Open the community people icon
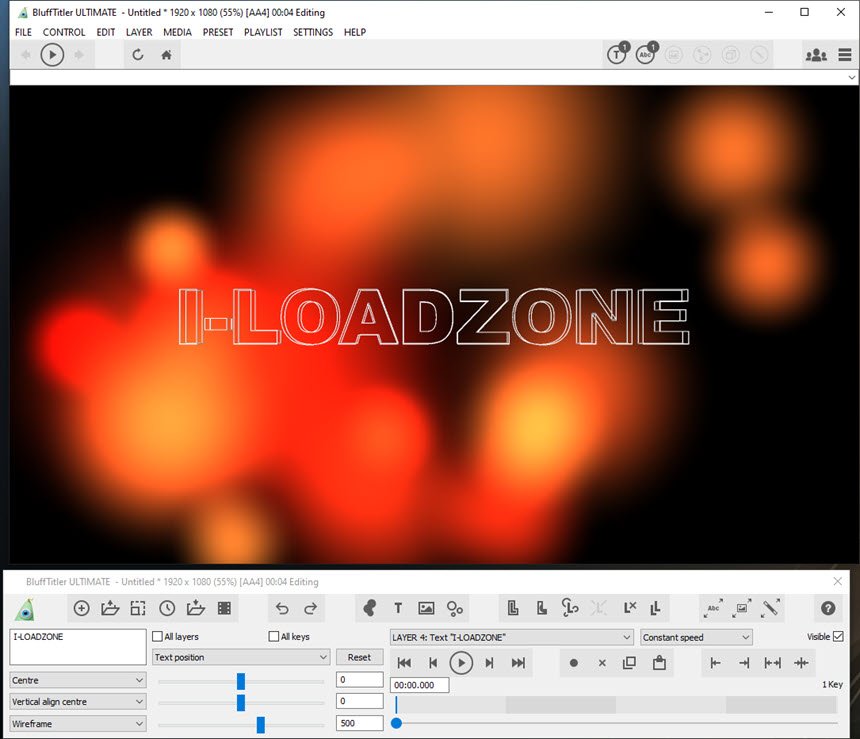The height and width of the screenshot is (739, 860). pos(816,55)
